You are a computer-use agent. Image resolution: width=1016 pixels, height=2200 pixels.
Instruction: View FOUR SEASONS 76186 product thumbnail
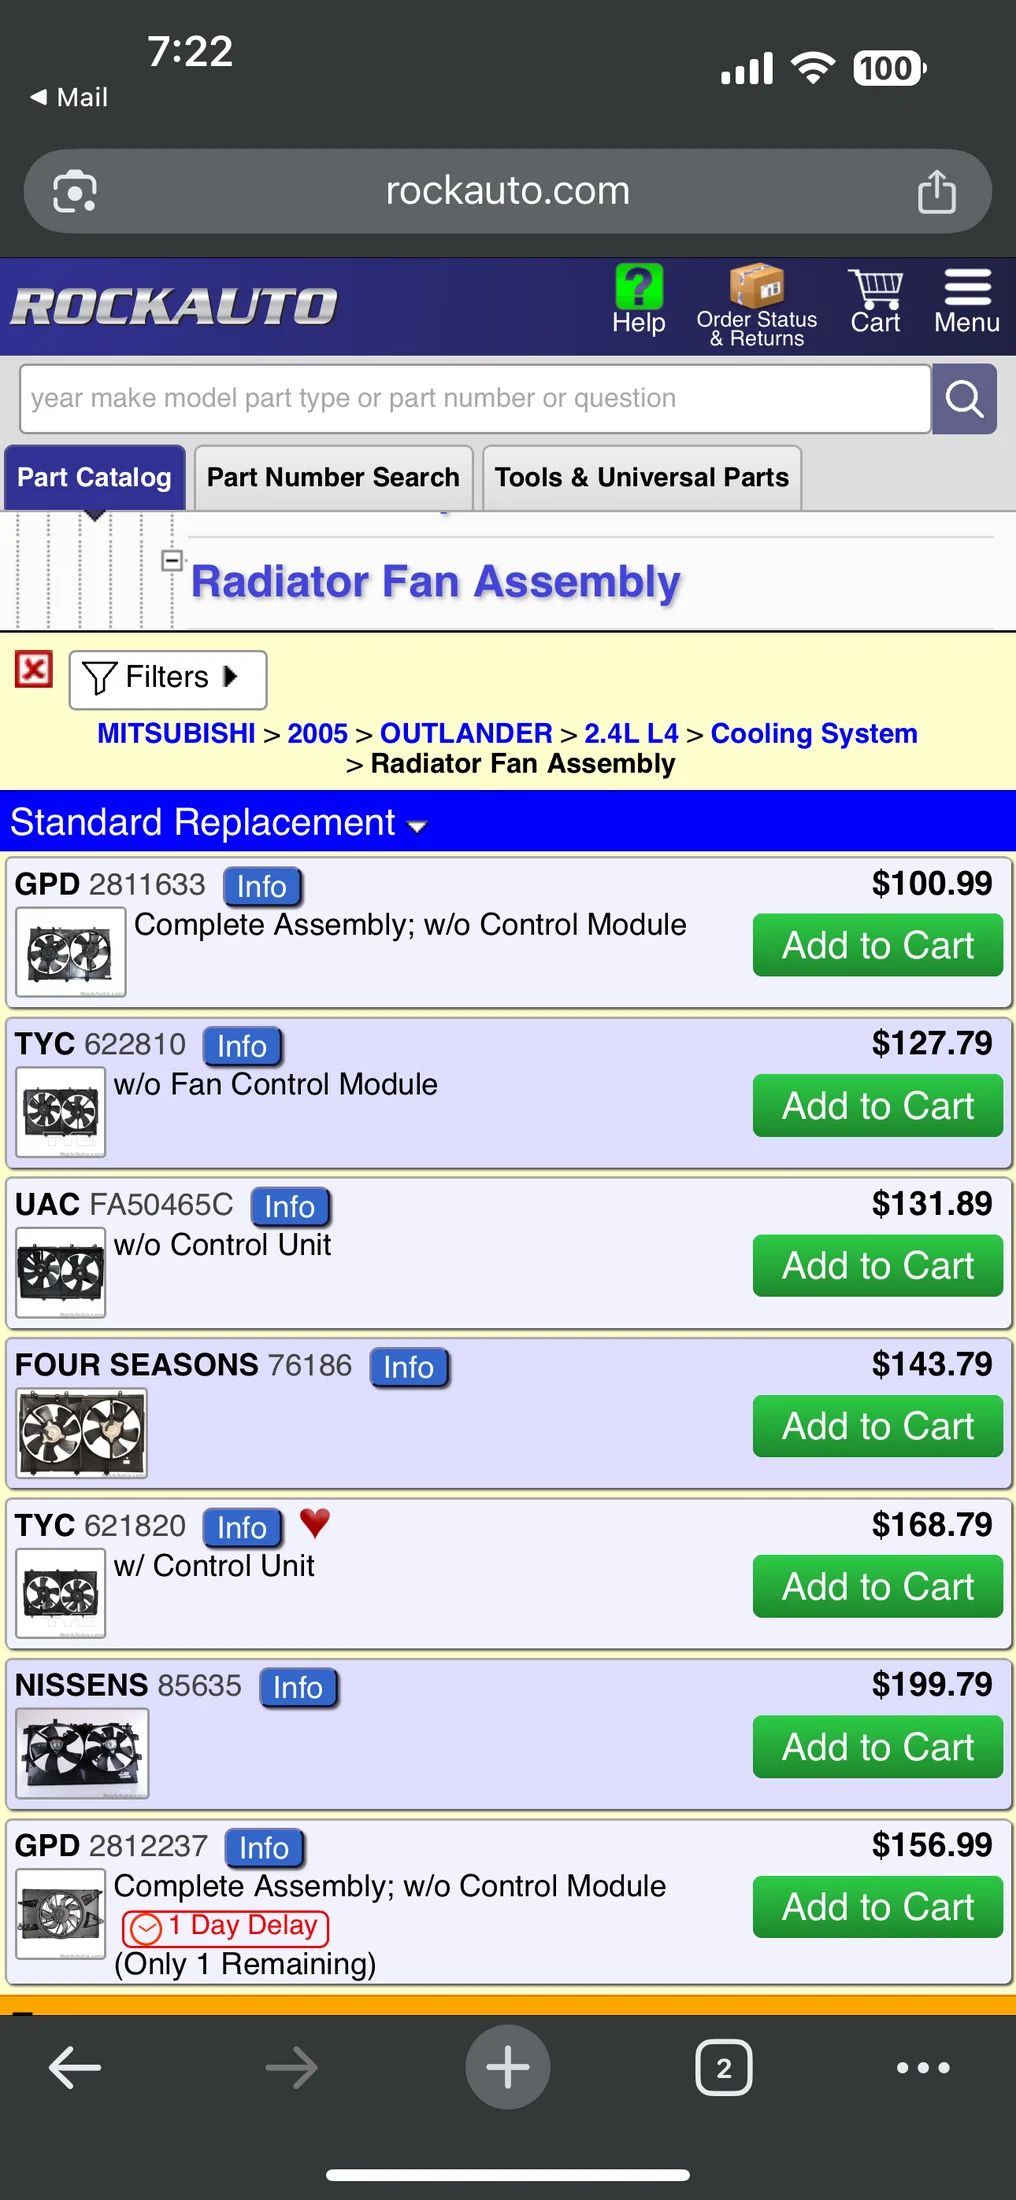tap(82, 1432)
